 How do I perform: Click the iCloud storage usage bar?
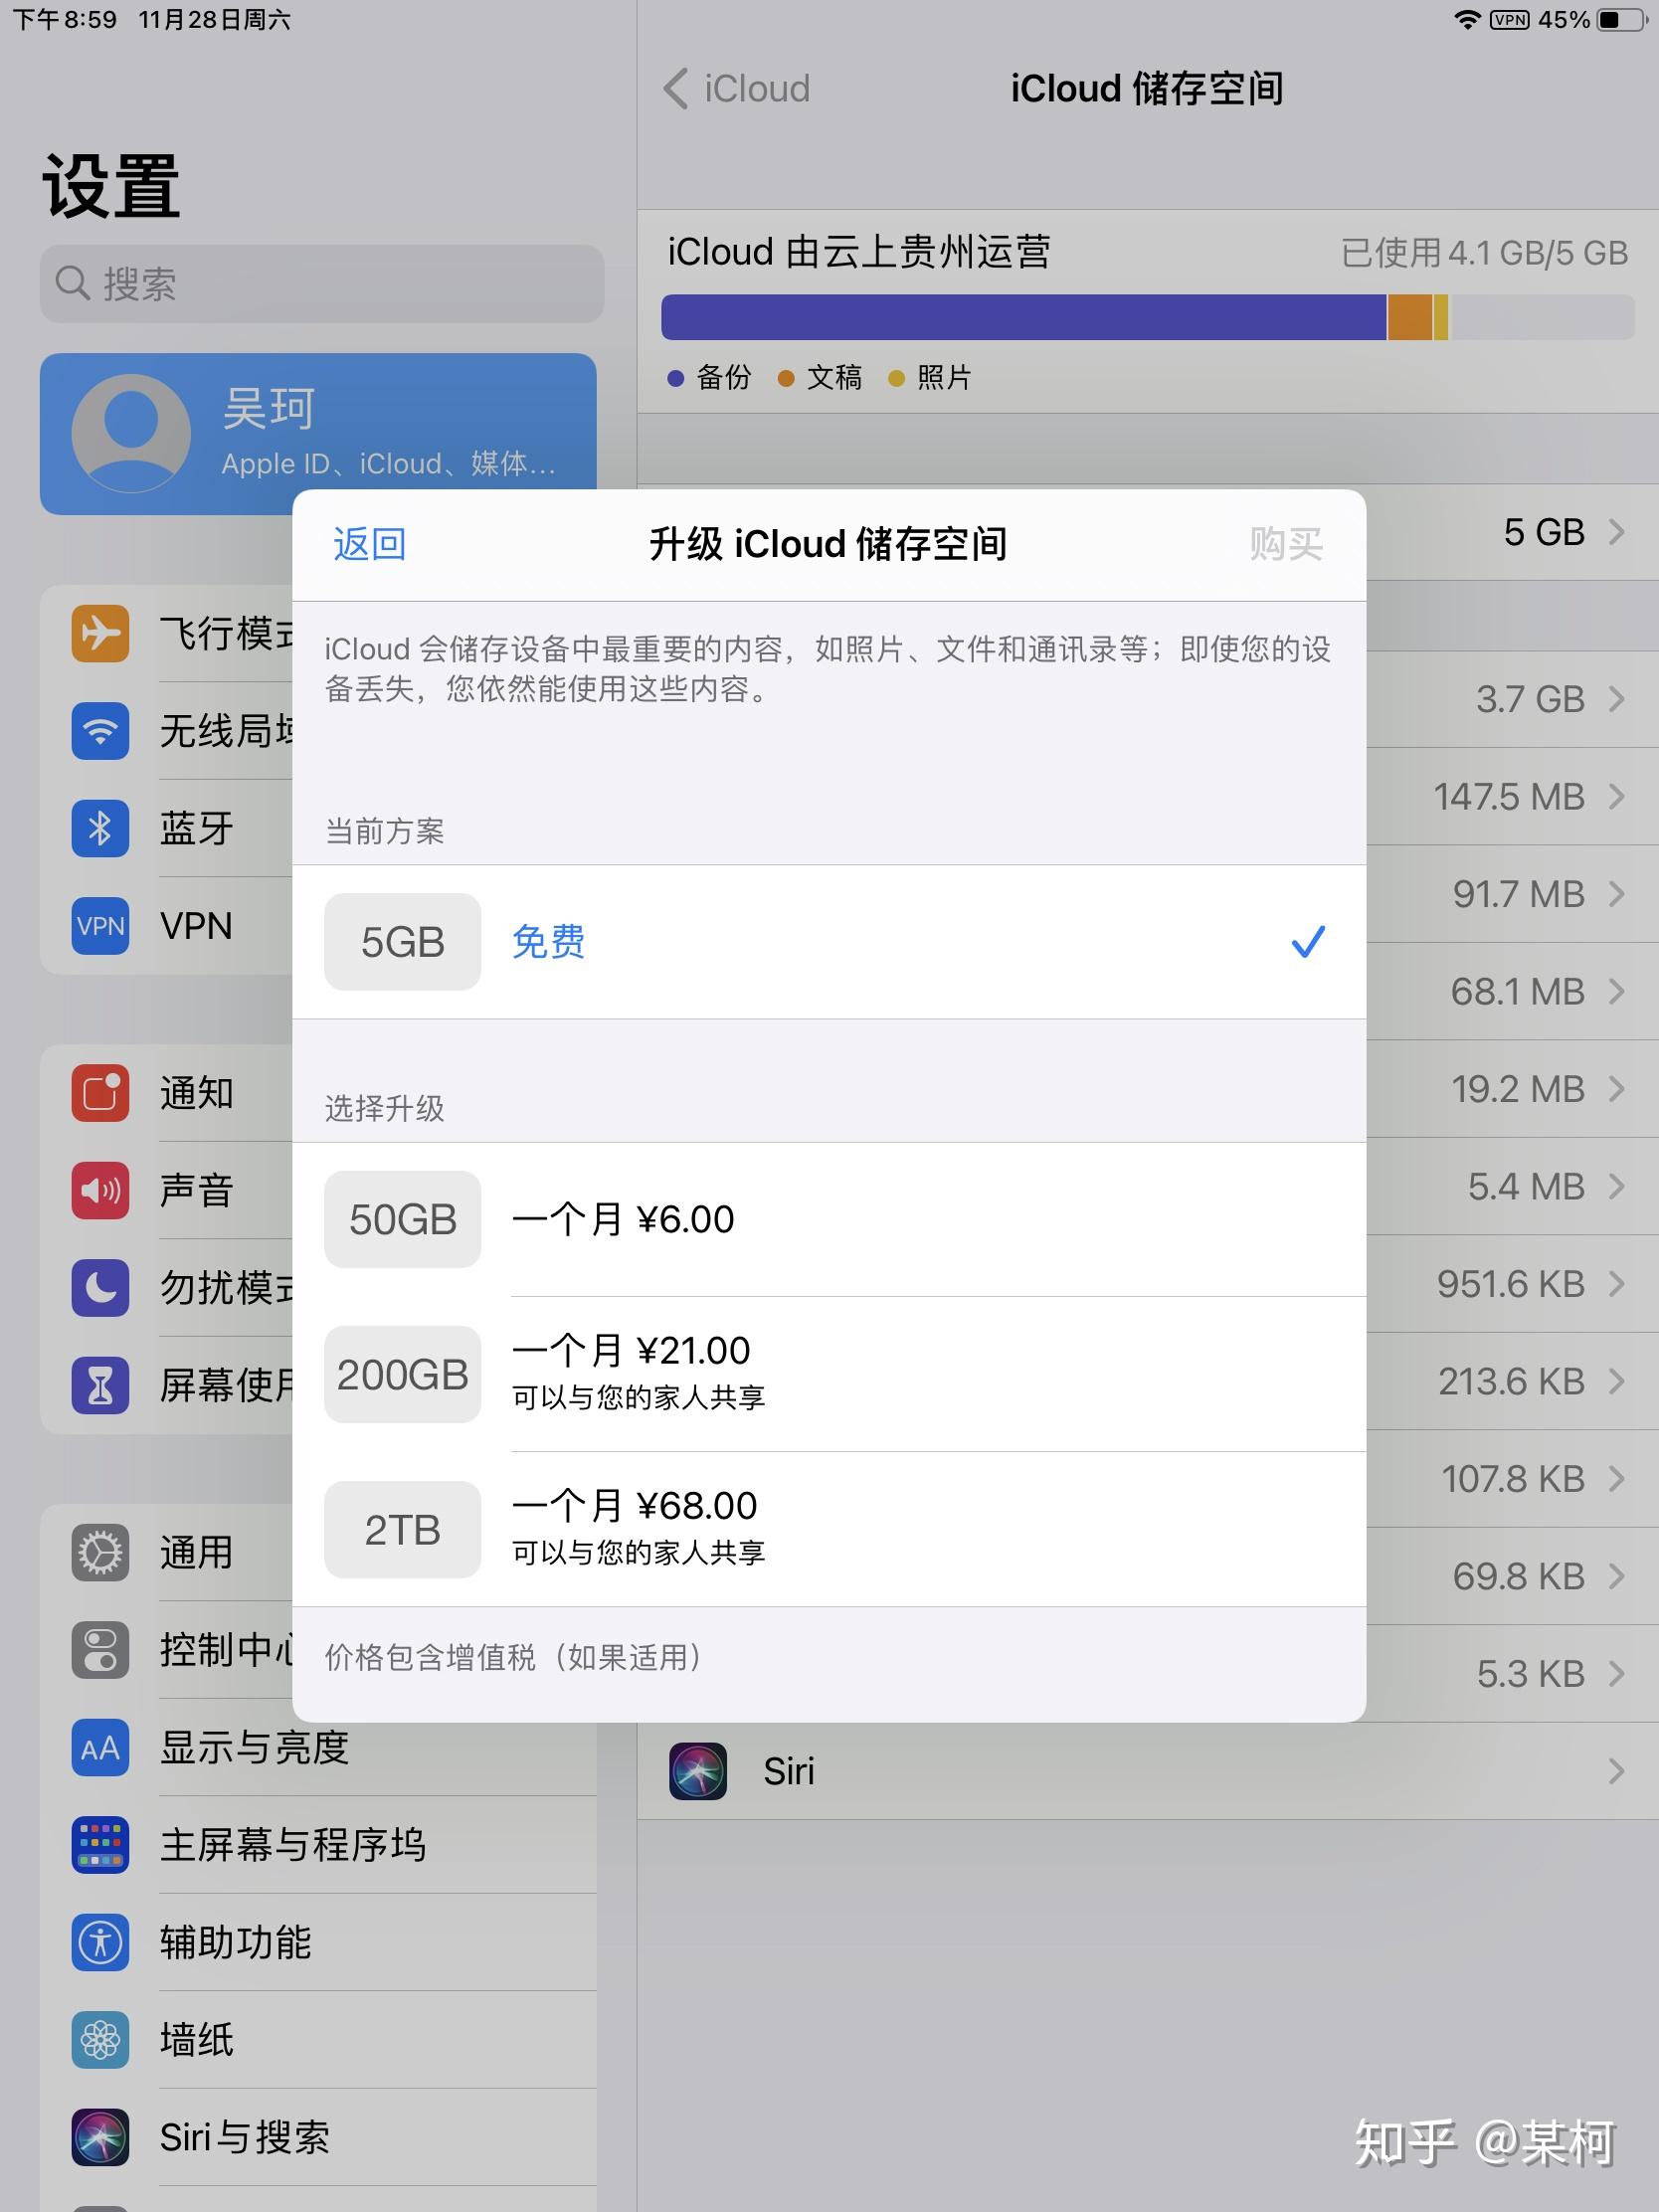pos(1147,317)
